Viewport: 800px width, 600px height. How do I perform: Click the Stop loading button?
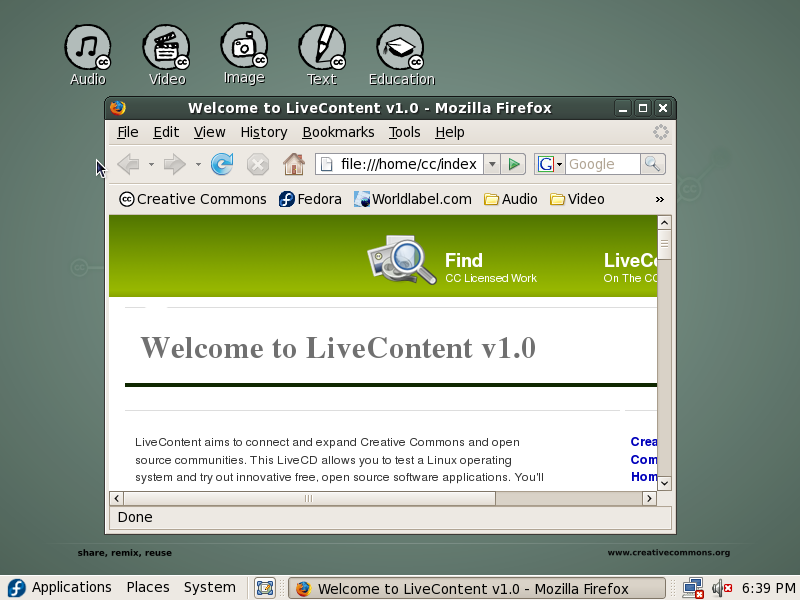pos(258,165)
